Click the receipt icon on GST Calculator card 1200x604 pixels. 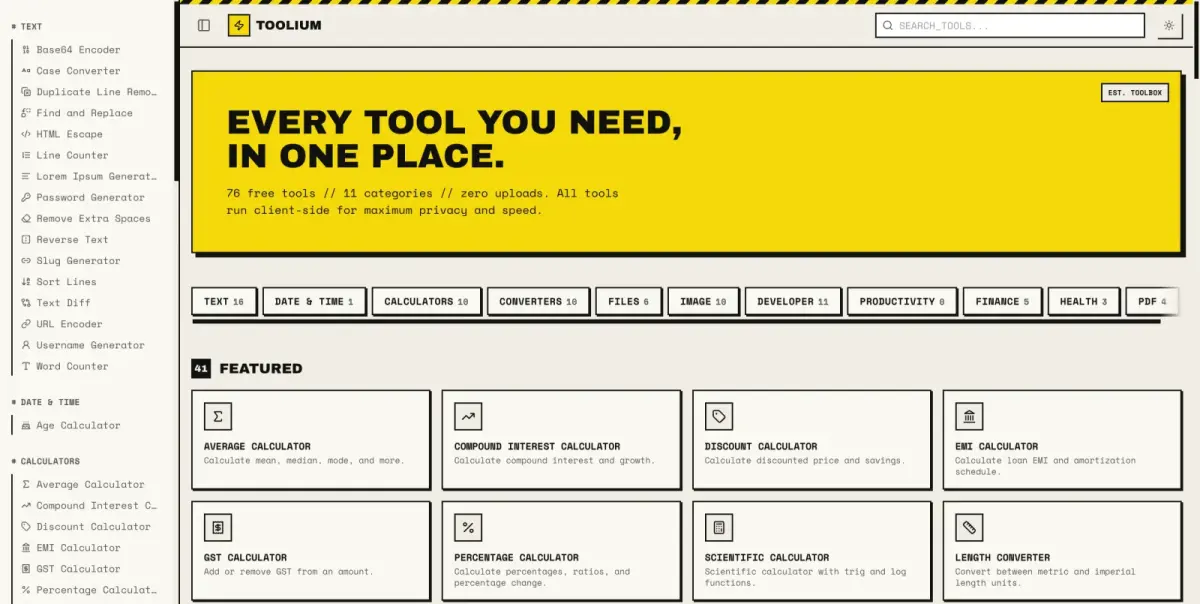click(217, 527)
